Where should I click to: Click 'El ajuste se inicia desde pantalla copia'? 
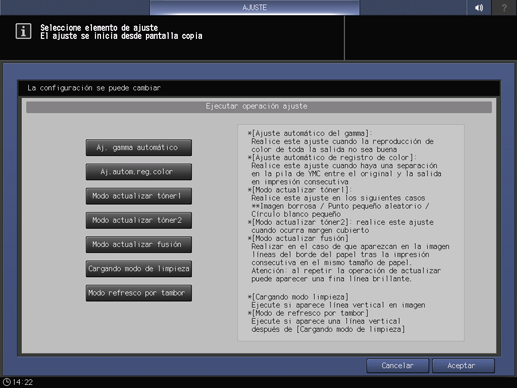[x=121, y=36]
